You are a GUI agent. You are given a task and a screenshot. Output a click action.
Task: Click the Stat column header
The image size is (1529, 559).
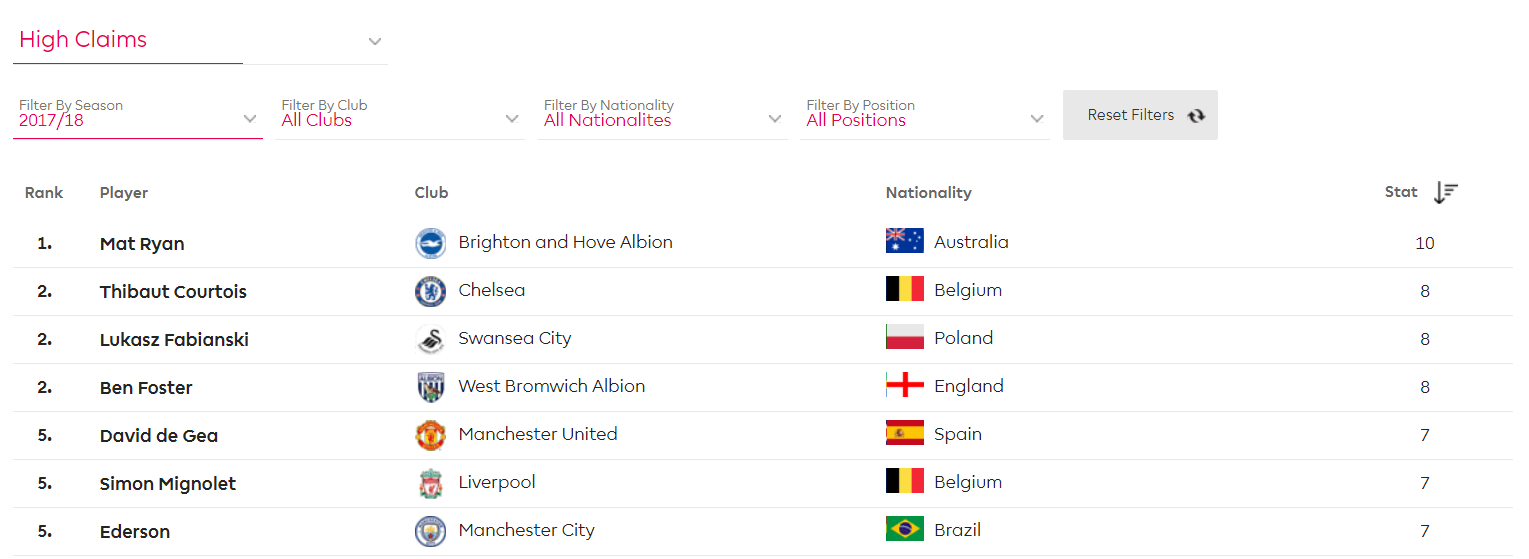[1401, 192]
